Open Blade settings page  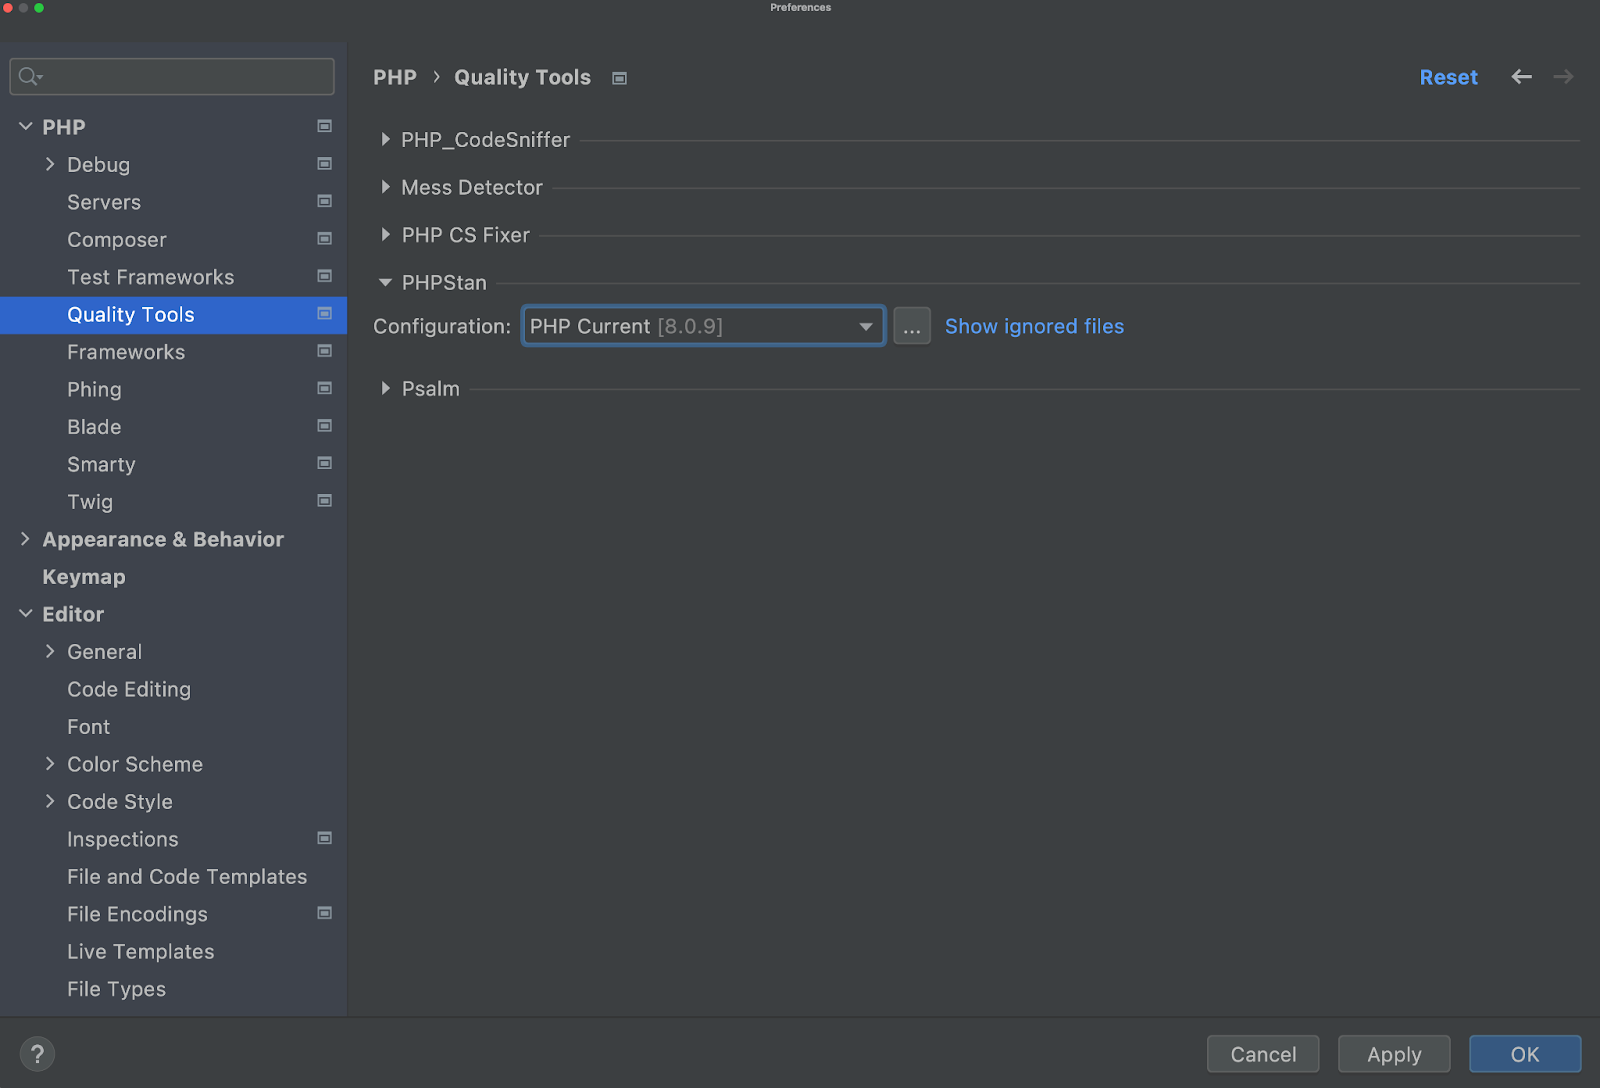pyautogui.click(x=94, y=427)
